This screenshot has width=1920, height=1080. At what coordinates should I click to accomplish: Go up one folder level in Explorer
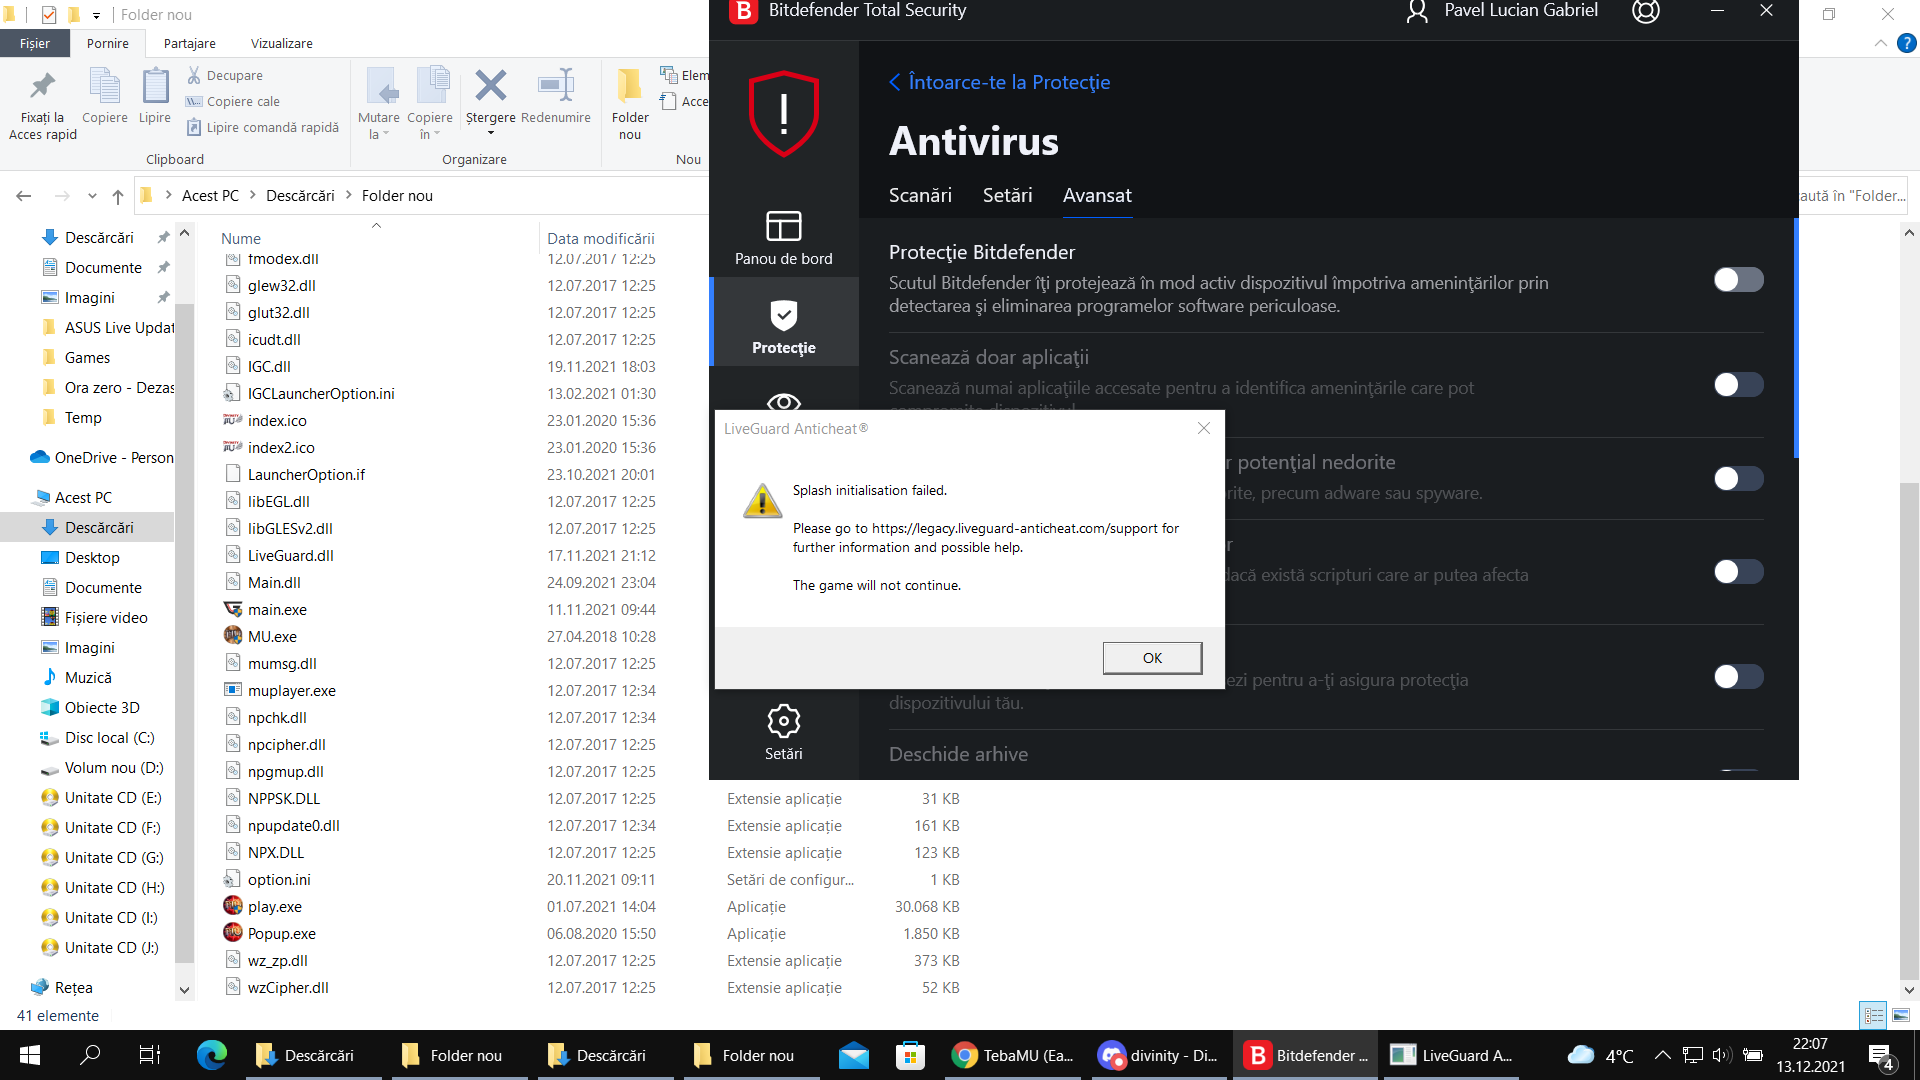tap(118, 196)
